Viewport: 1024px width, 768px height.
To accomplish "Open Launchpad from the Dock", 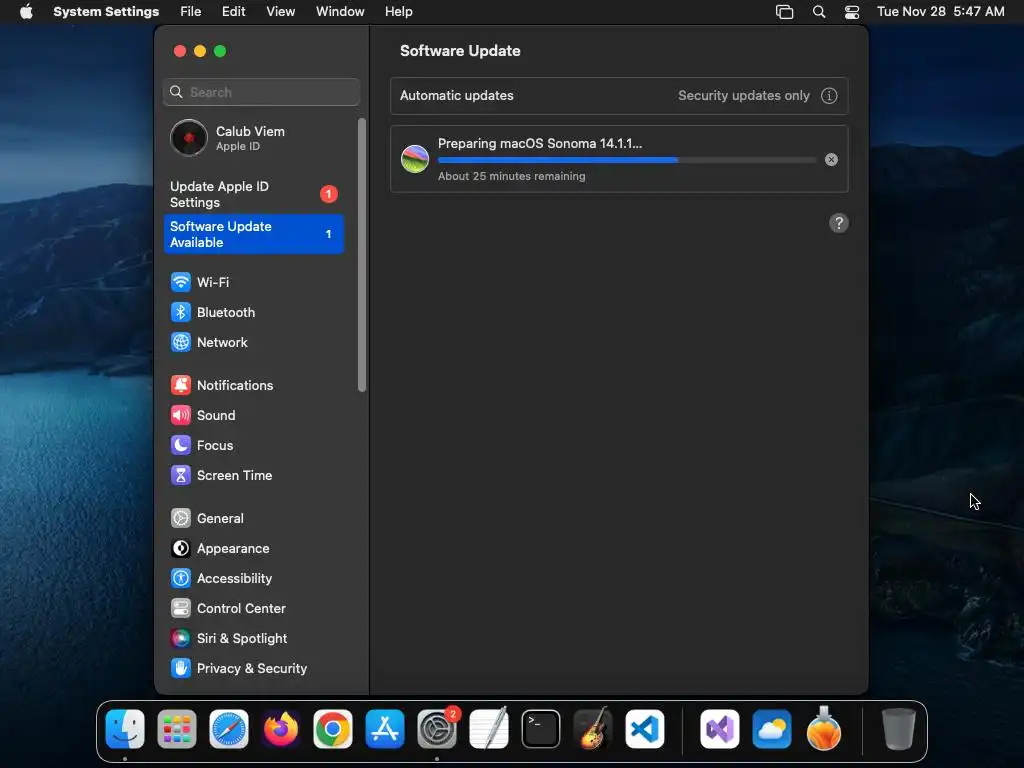I will 177,729.
